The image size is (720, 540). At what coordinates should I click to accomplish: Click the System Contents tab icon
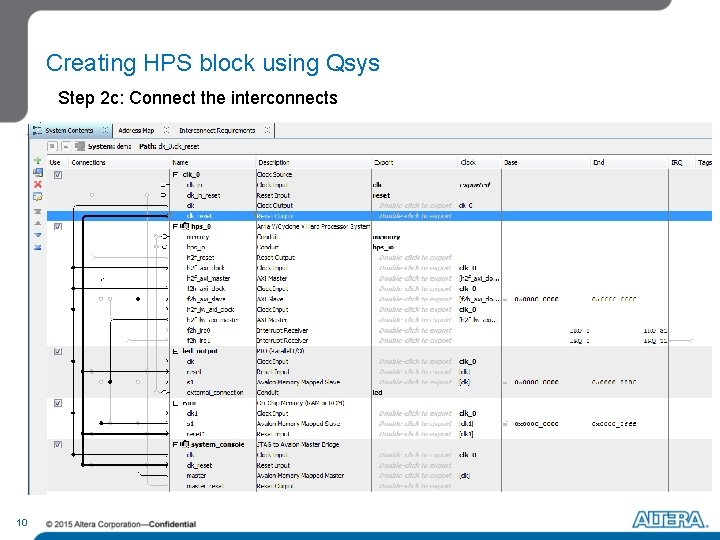37,129
